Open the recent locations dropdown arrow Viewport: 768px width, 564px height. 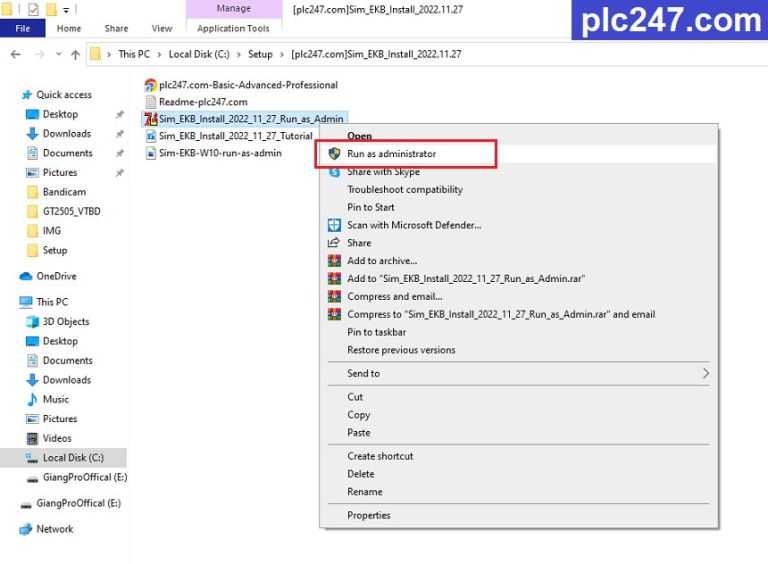coord(59,54)
